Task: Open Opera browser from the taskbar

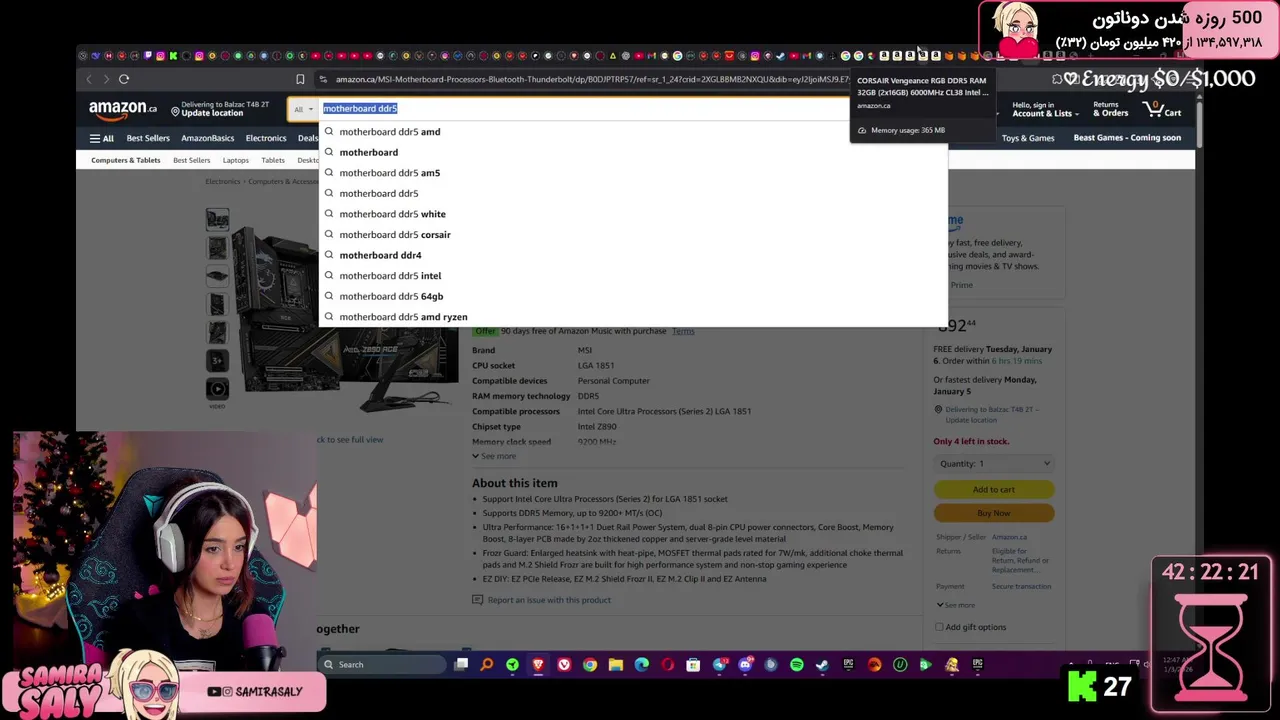Action: pyautogui.click(x=668, y=664)
